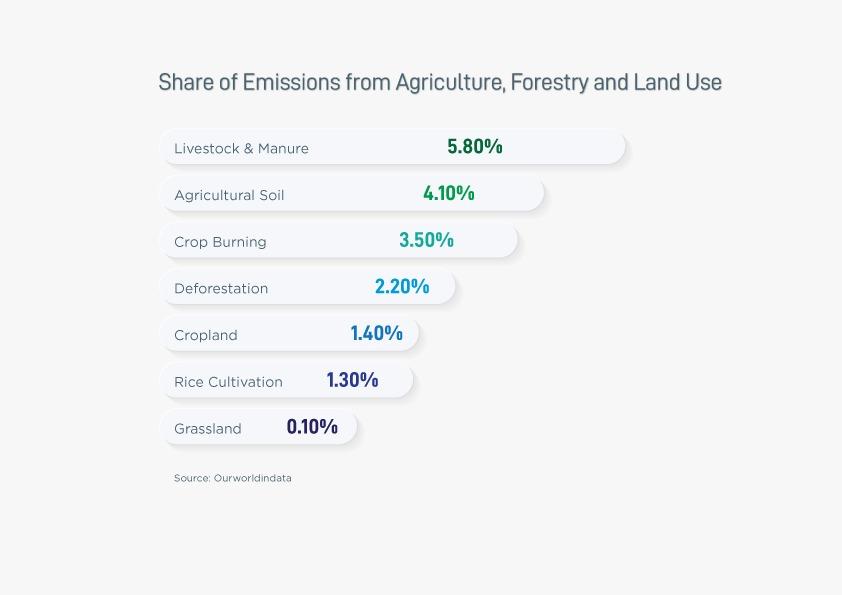Open the Ourworldindata source credit

click(x=232, y=478)
